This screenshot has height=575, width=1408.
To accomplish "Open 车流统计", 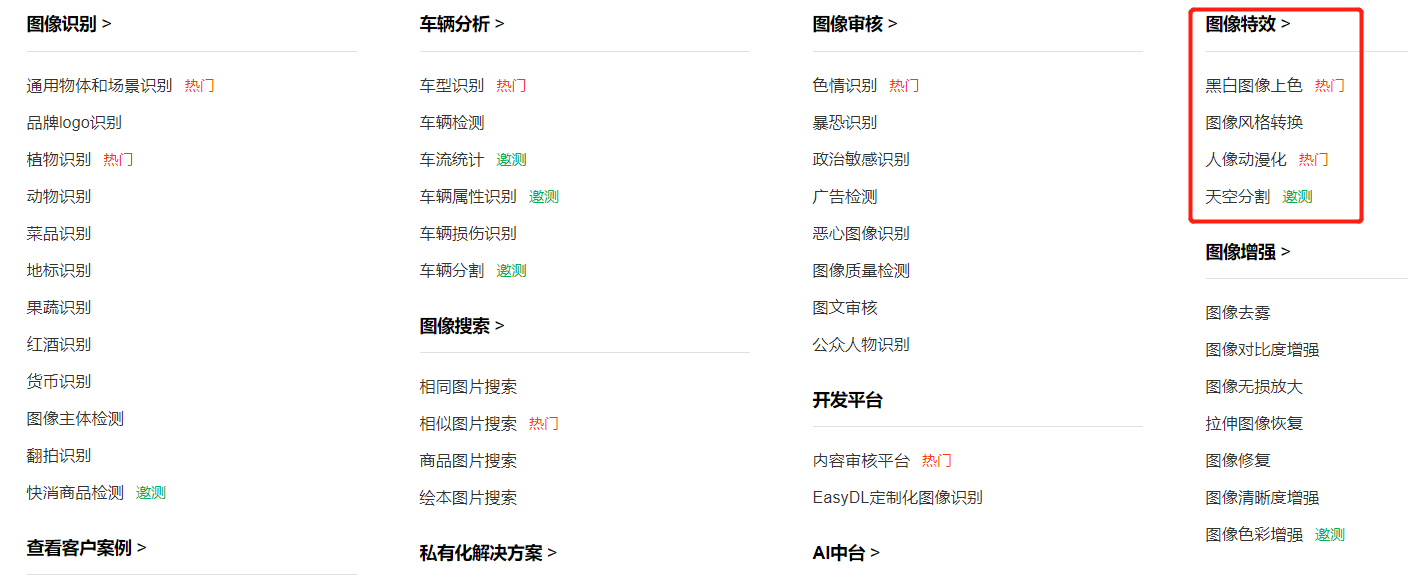I will [x=452, y=160].
